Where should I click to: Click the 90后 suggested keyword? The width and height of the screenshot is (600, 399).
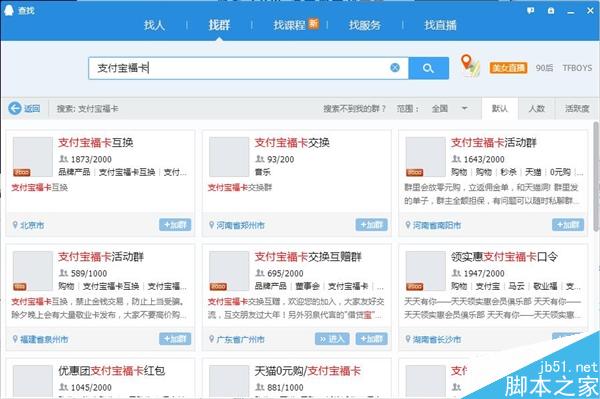pyautogui.click(x=544, y=68)
